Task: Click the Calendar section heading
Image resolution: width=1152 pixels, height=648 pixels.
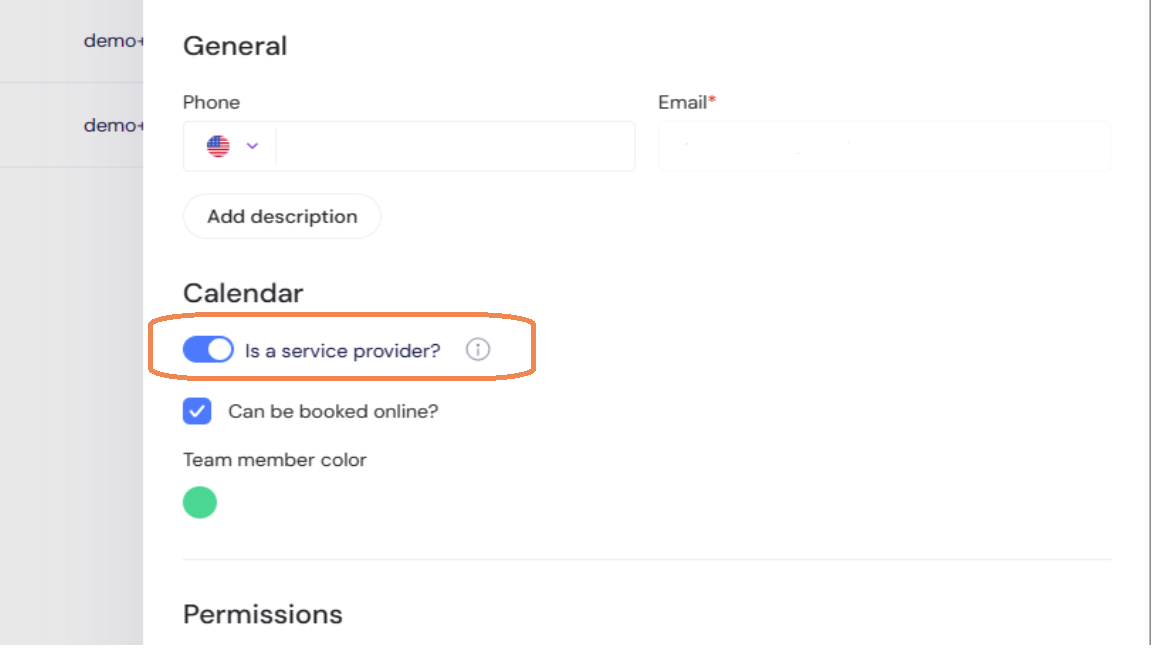Action: (243, 293)
